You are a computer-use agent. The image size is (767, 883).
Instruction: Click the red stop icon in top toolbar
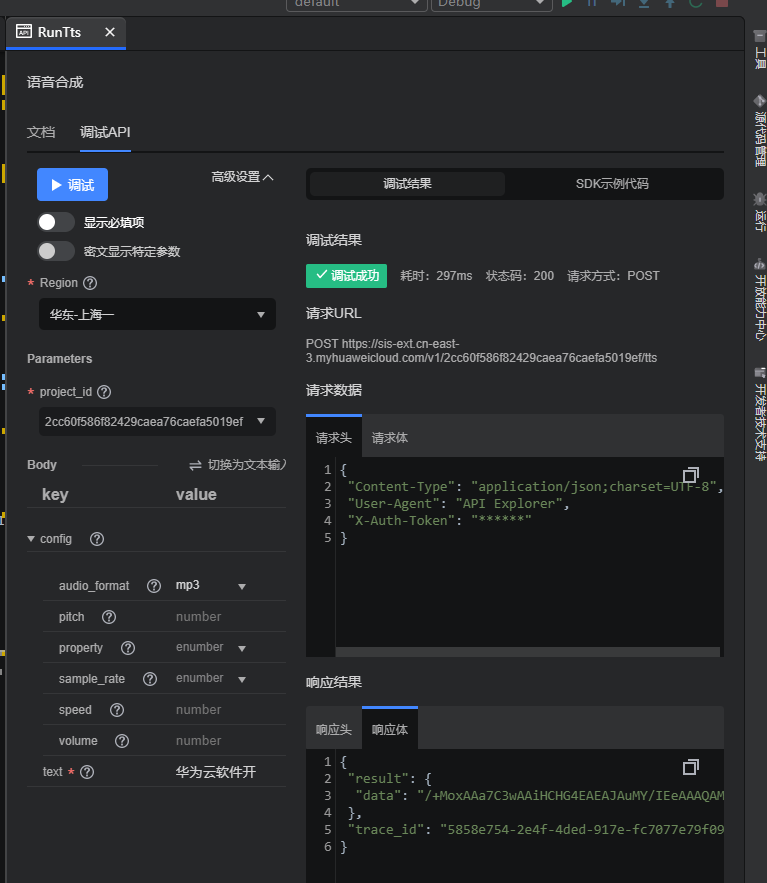[x=722, y=3]
